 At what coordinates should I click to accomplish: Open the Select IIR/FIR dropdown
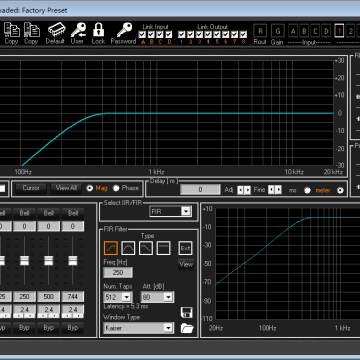[171, 211]
